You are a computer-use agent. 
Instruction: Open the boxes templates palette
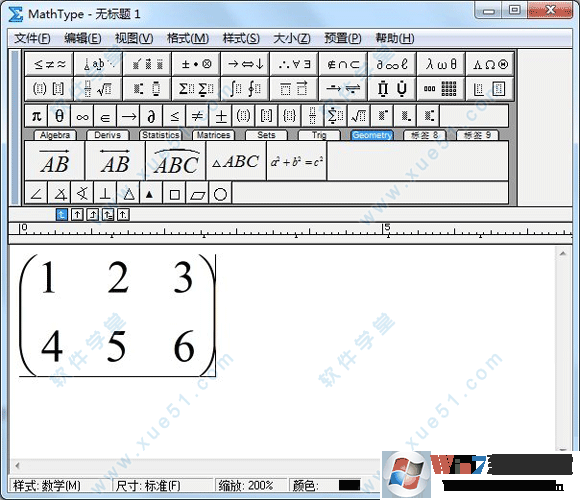click(490, 89)
